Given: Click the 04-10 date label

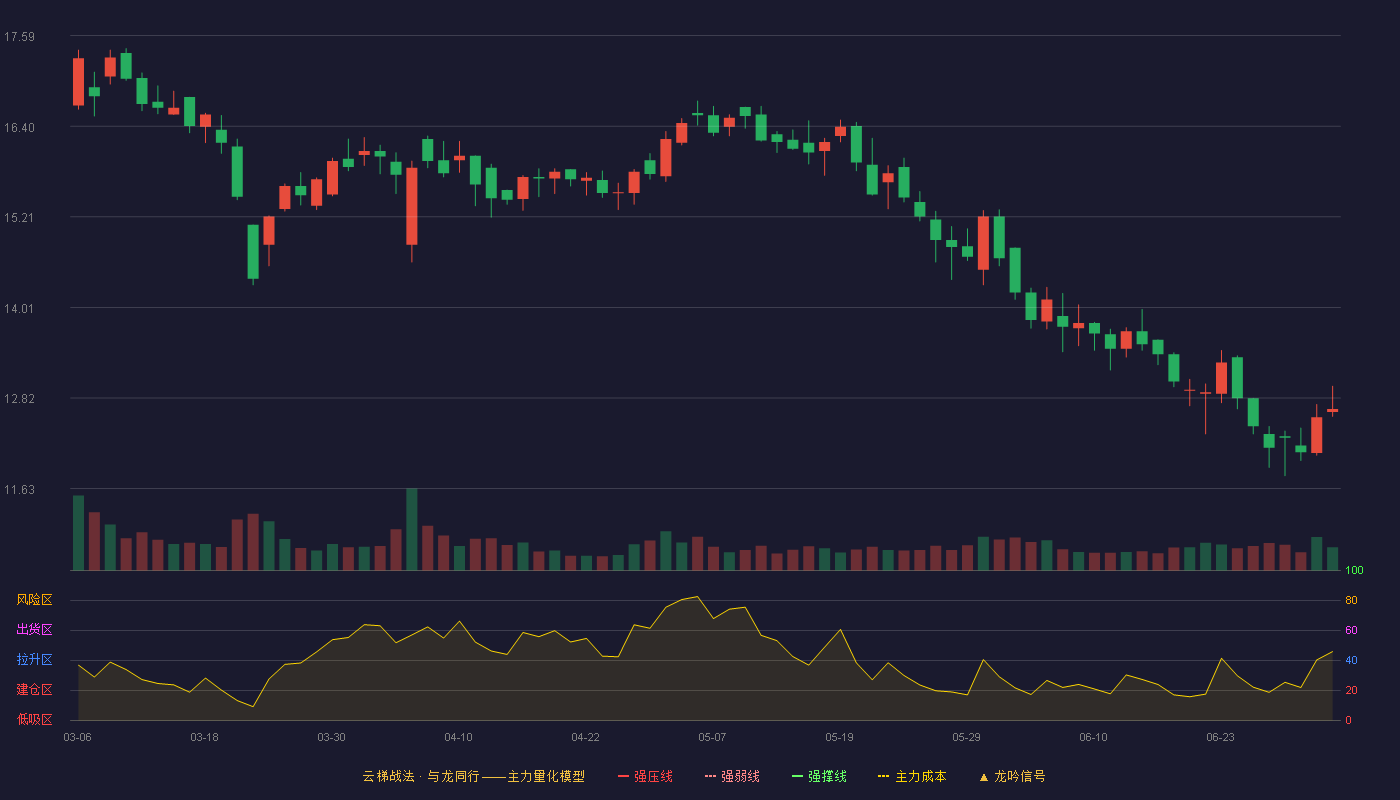Looking at the screenshot, I should point(458,737).
